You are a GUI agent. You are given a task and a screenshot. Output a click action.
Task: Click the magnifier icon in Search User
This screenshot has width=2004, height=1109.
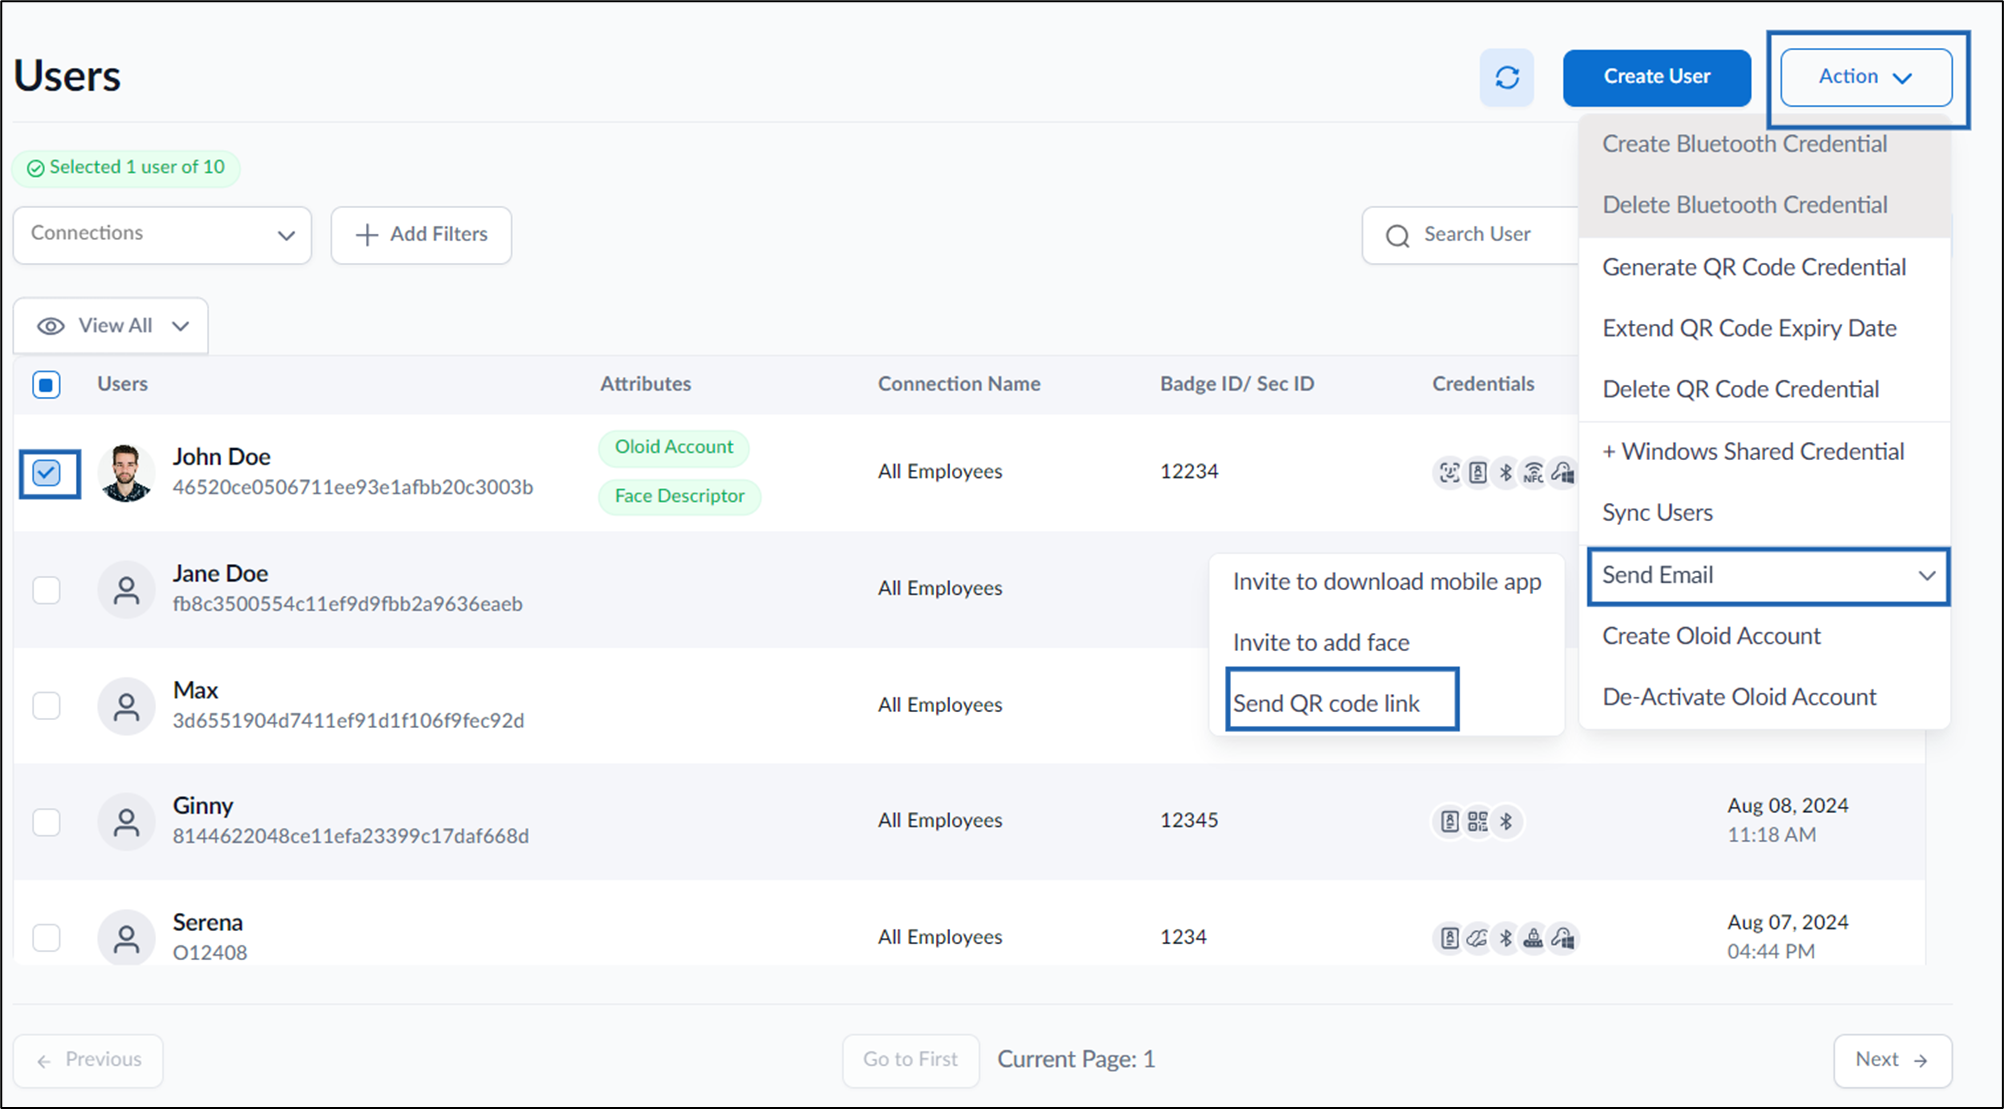click(1397, 236)
